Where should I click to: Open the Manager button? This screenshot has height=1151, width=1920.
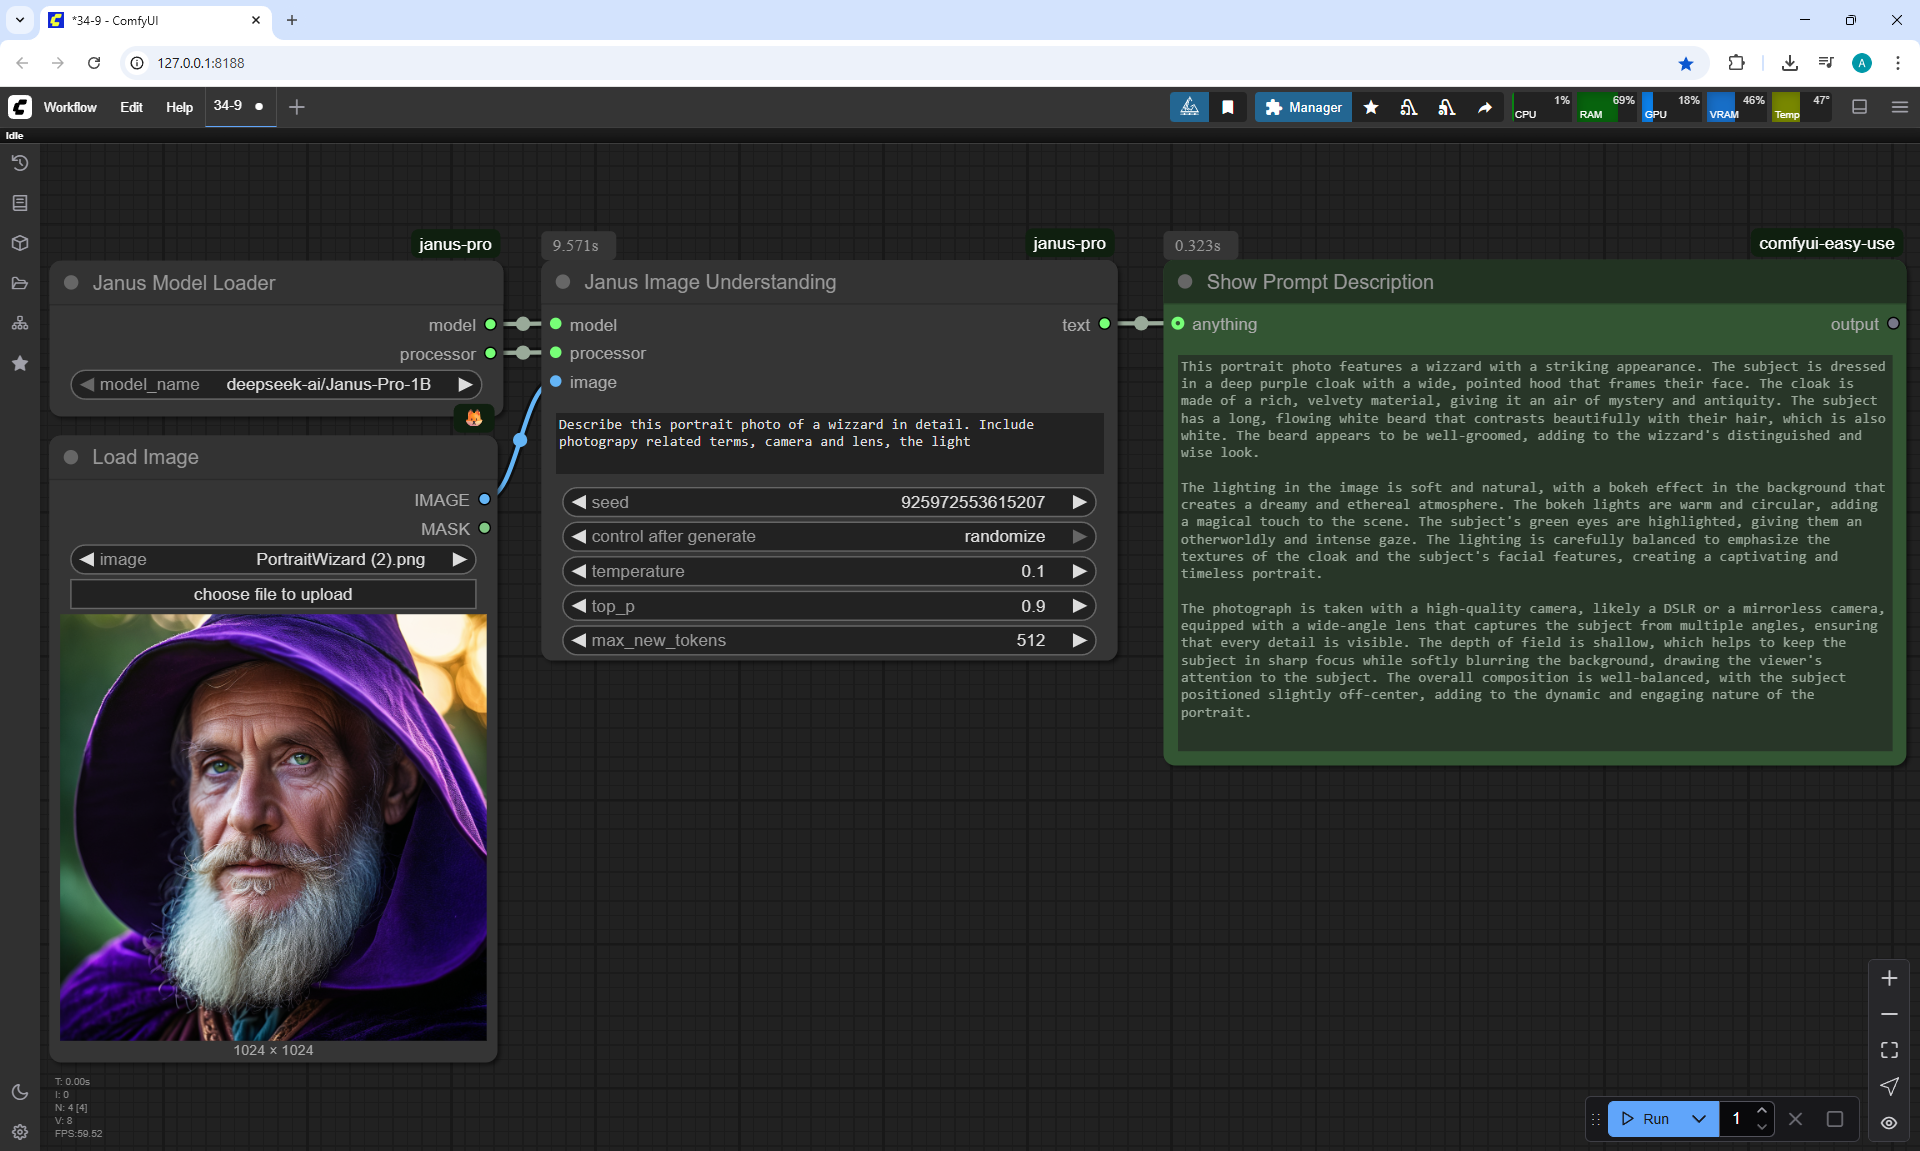[1303, 107]
